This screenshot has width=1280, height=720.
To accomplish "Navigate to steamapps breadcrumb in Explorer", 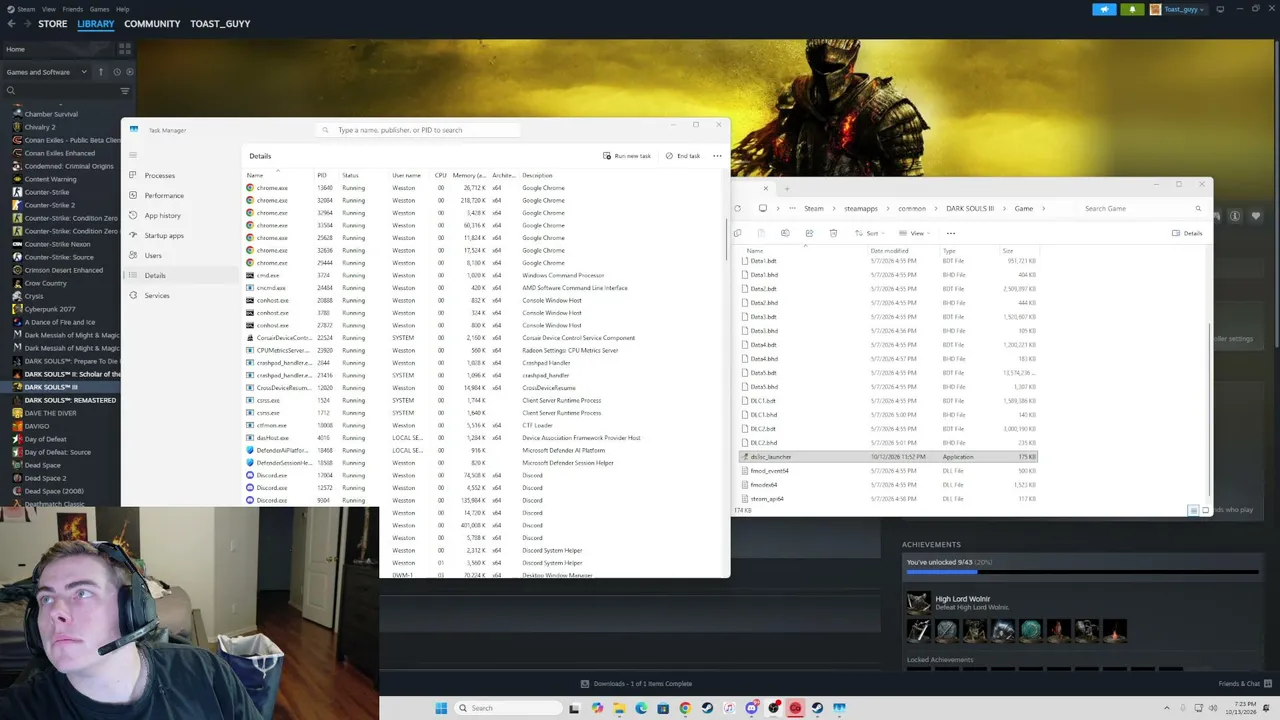I will pos(860,209).
